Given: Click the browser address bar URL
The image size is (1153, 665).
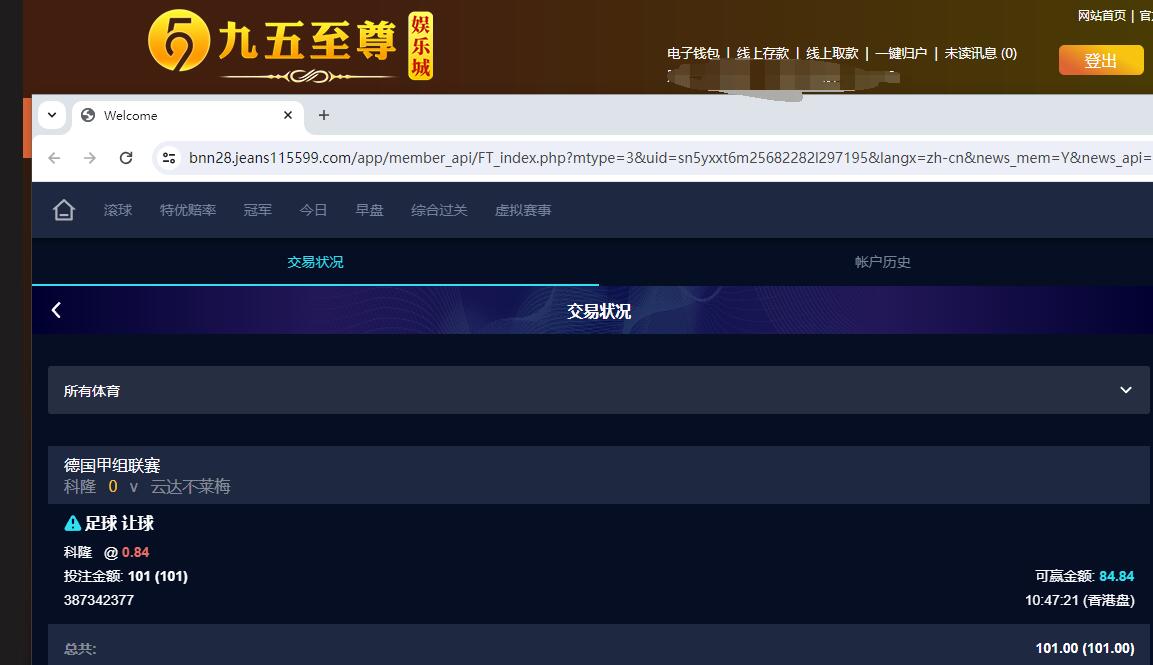Looking at the screenshot, I should pyautogui.click(x=669, y=158).
